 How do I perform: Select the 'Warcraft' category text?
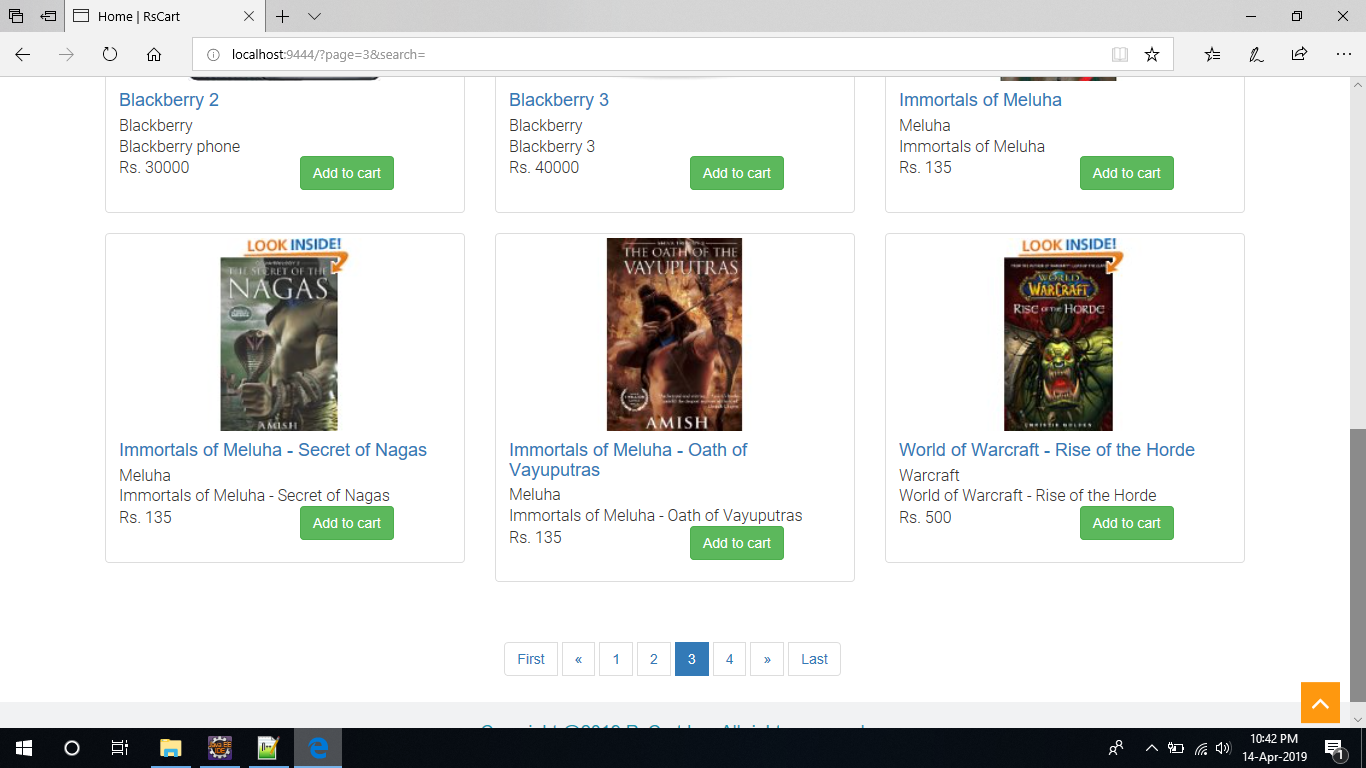(x=929, y=476)
